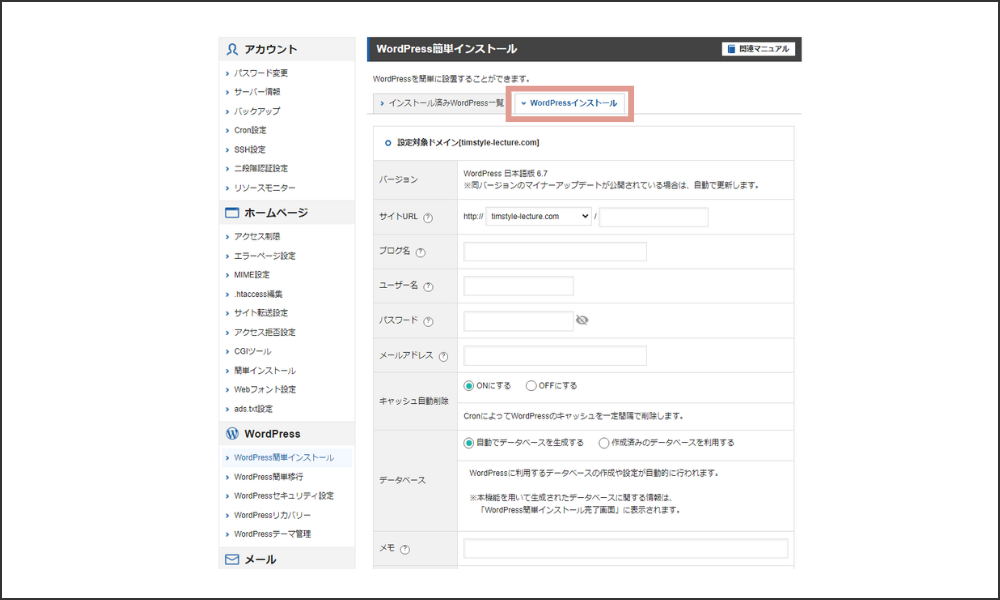Open Webフォント設定 in the sidebar
The image size is (1000, 600).
[x=265, y=390]
